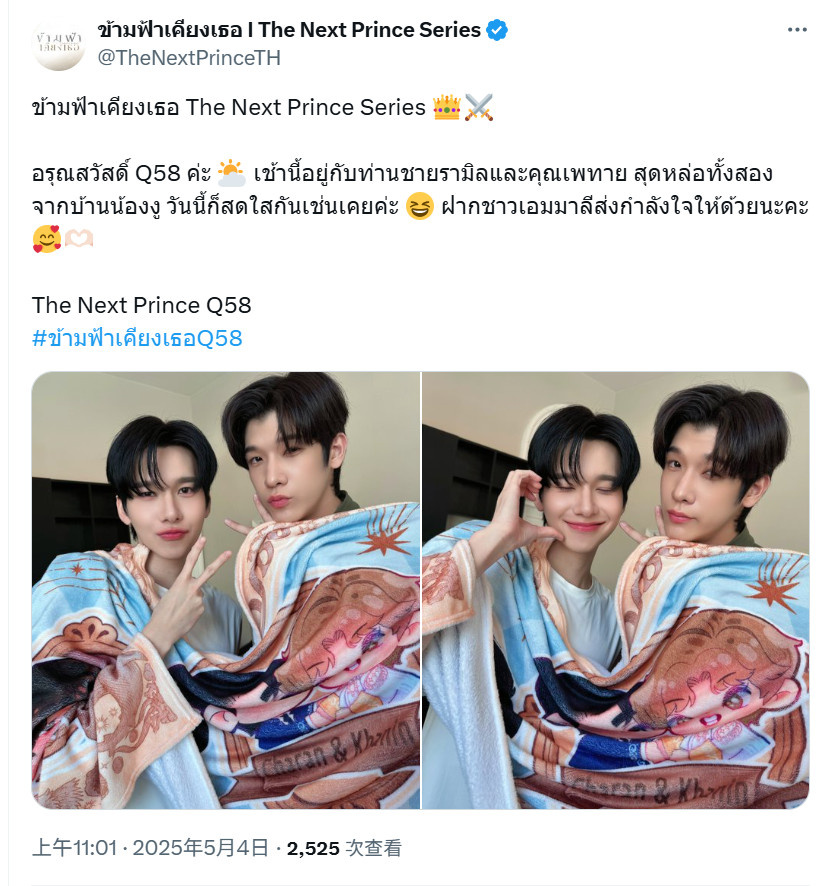Click the blue verified badge icon
Viewport: 832px width, 886px height.
[x=497, y=30]
